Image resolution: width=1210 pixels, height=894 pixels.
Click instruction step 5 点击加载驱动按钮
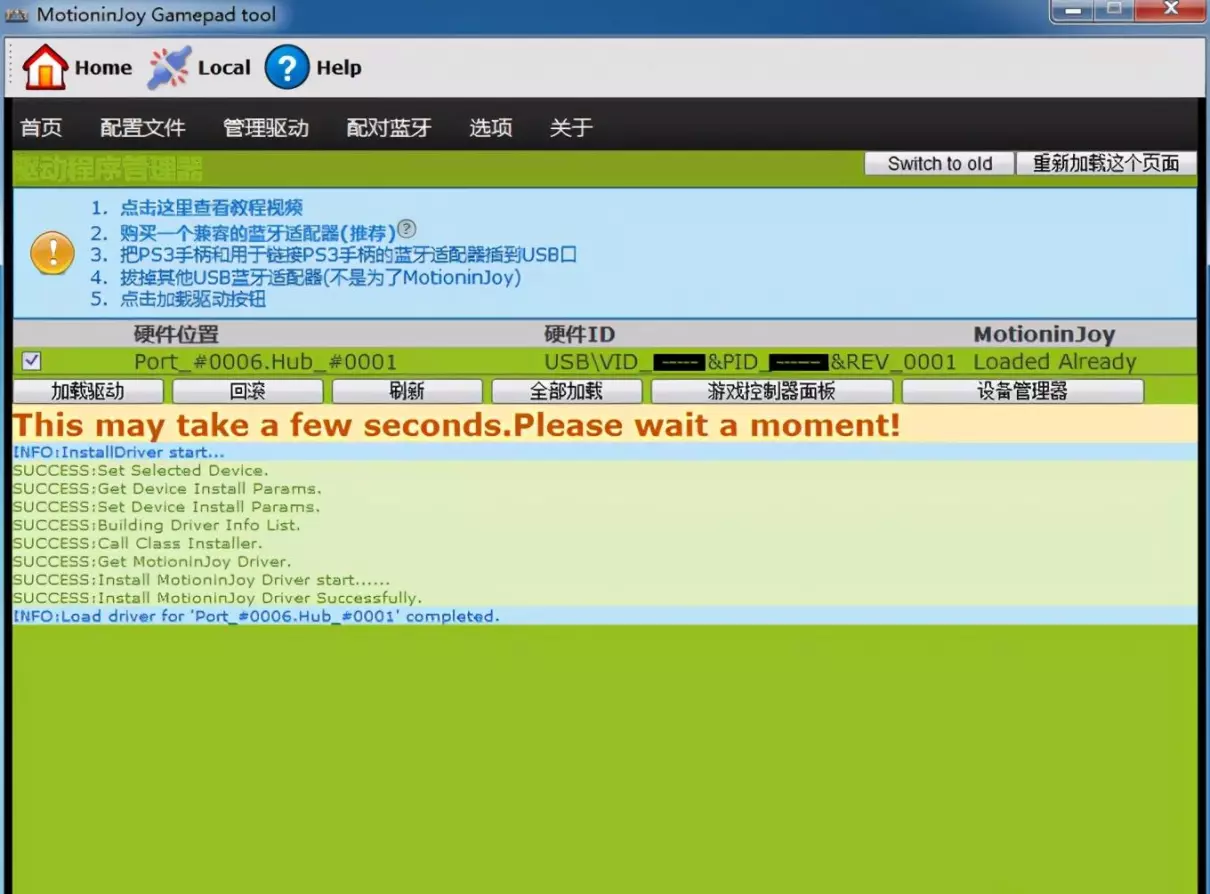pos(193,299)
